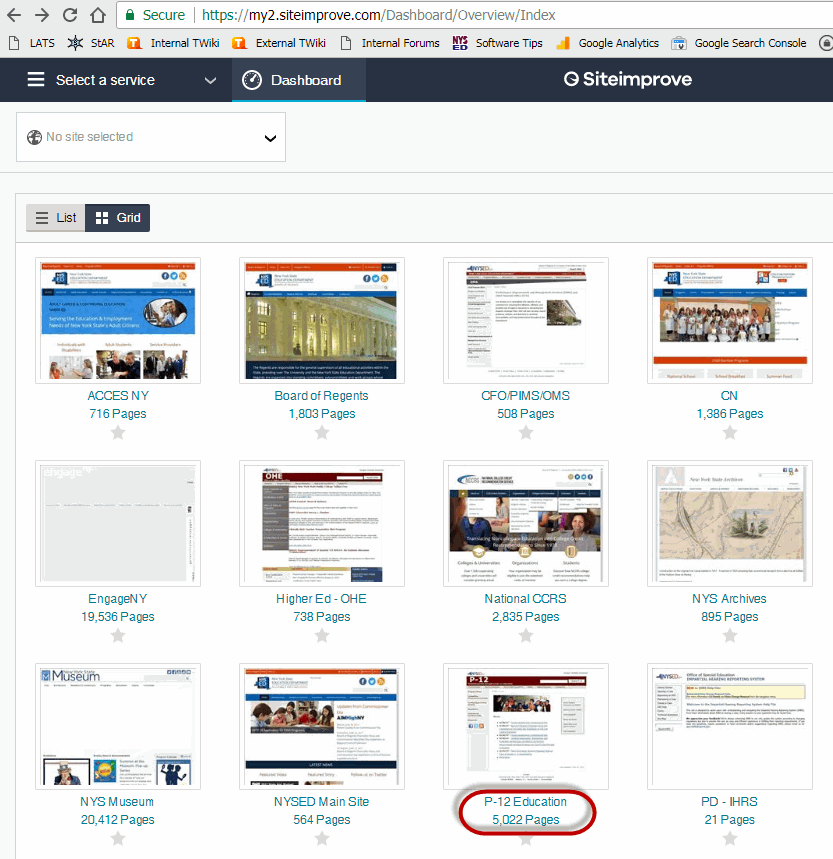Favorite ACCES NY with its star
The height and width of the screenshot is (859, 833).
coord(118,432)
